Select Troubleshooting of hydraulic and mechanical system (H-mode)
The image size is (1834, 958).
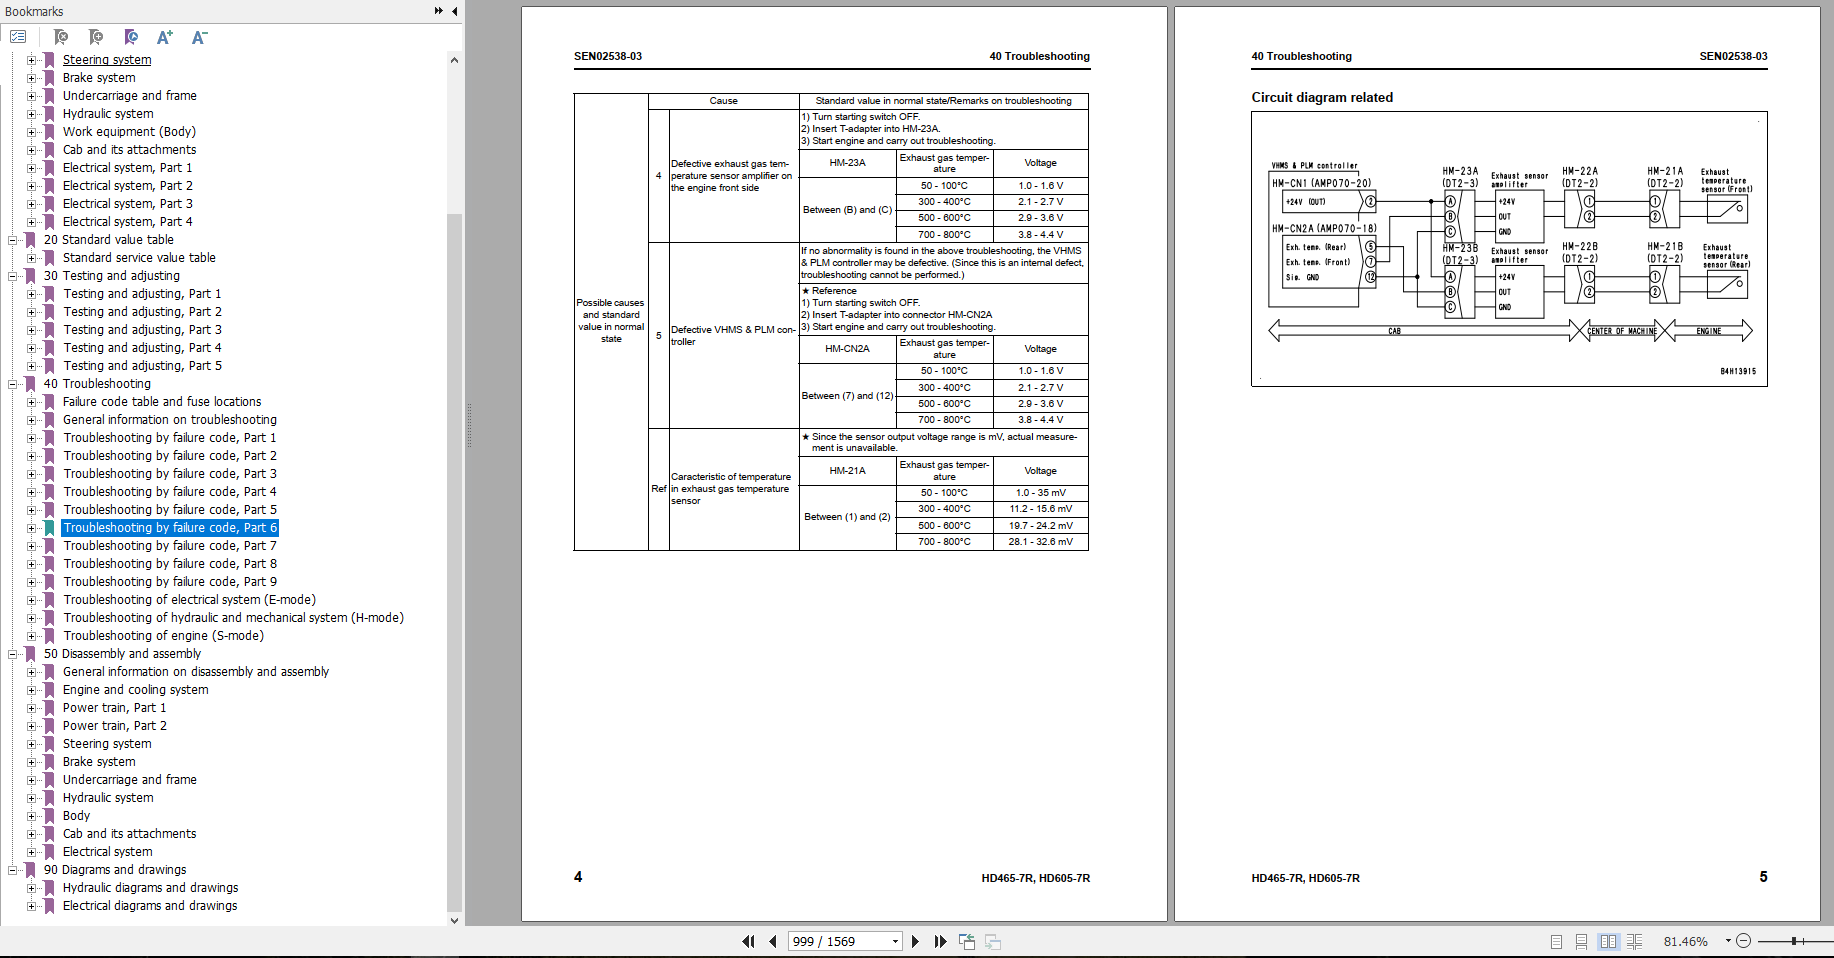tap(233, 618)
